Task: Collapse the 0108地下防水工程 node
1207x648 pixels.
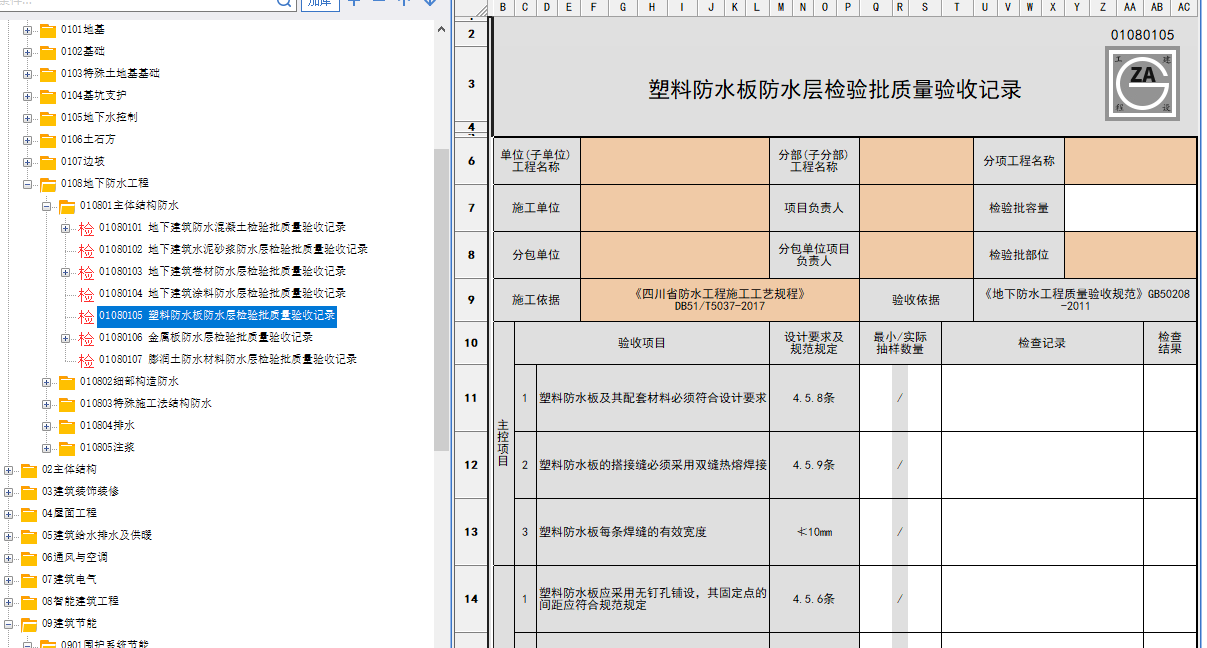Action: coord(28,184)
